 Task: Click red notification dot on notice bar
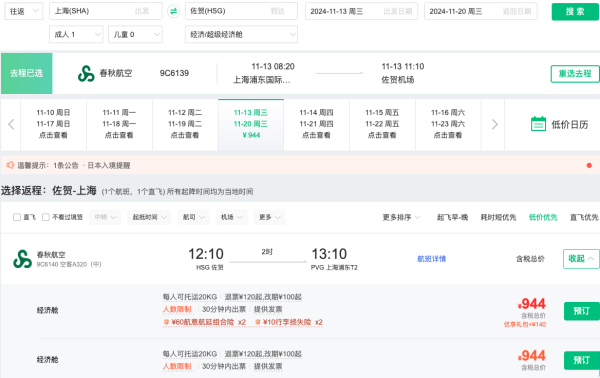[x=589, y=165]
